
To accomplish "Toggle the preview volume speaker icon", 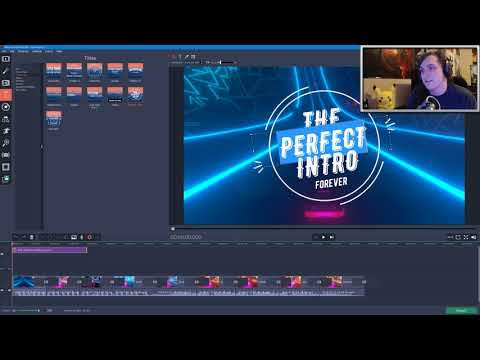I will [474, 237].
